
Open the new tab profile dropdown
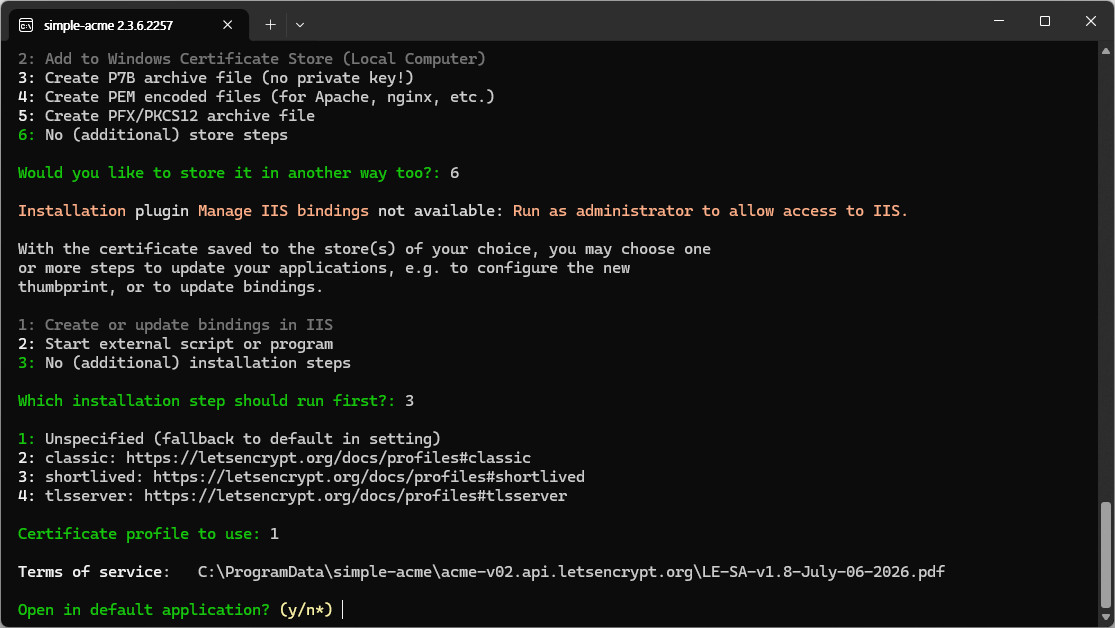pos(300,25)
